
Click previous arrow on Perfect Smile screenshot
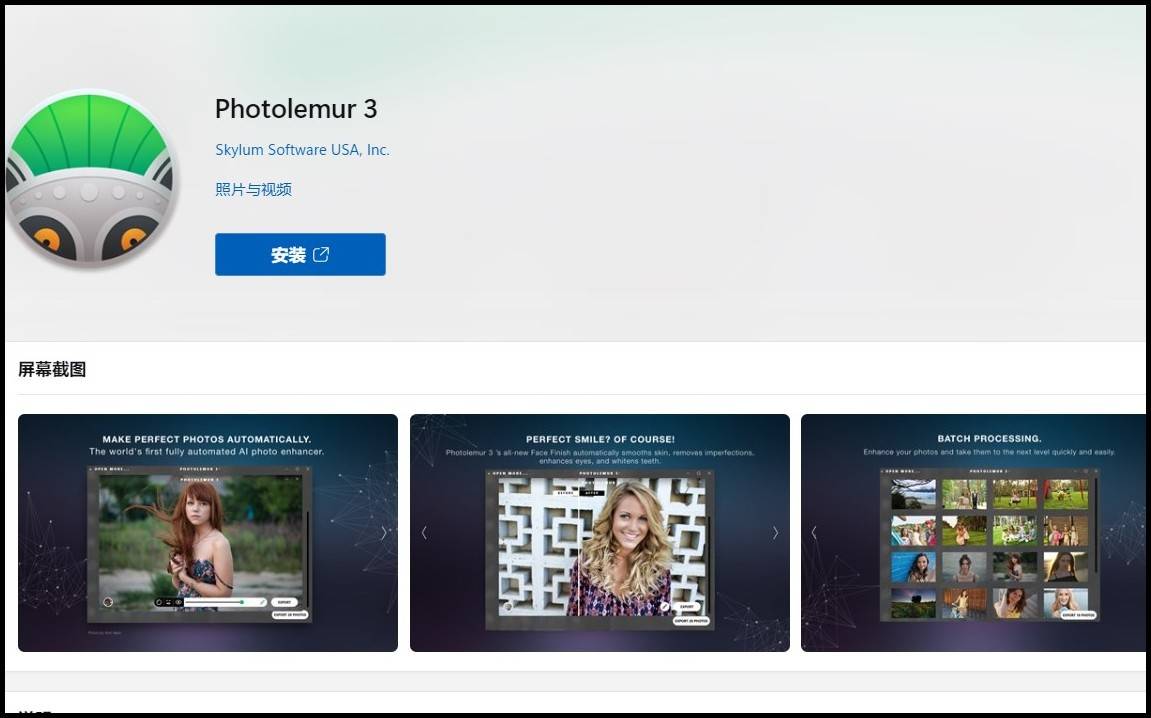424,533
